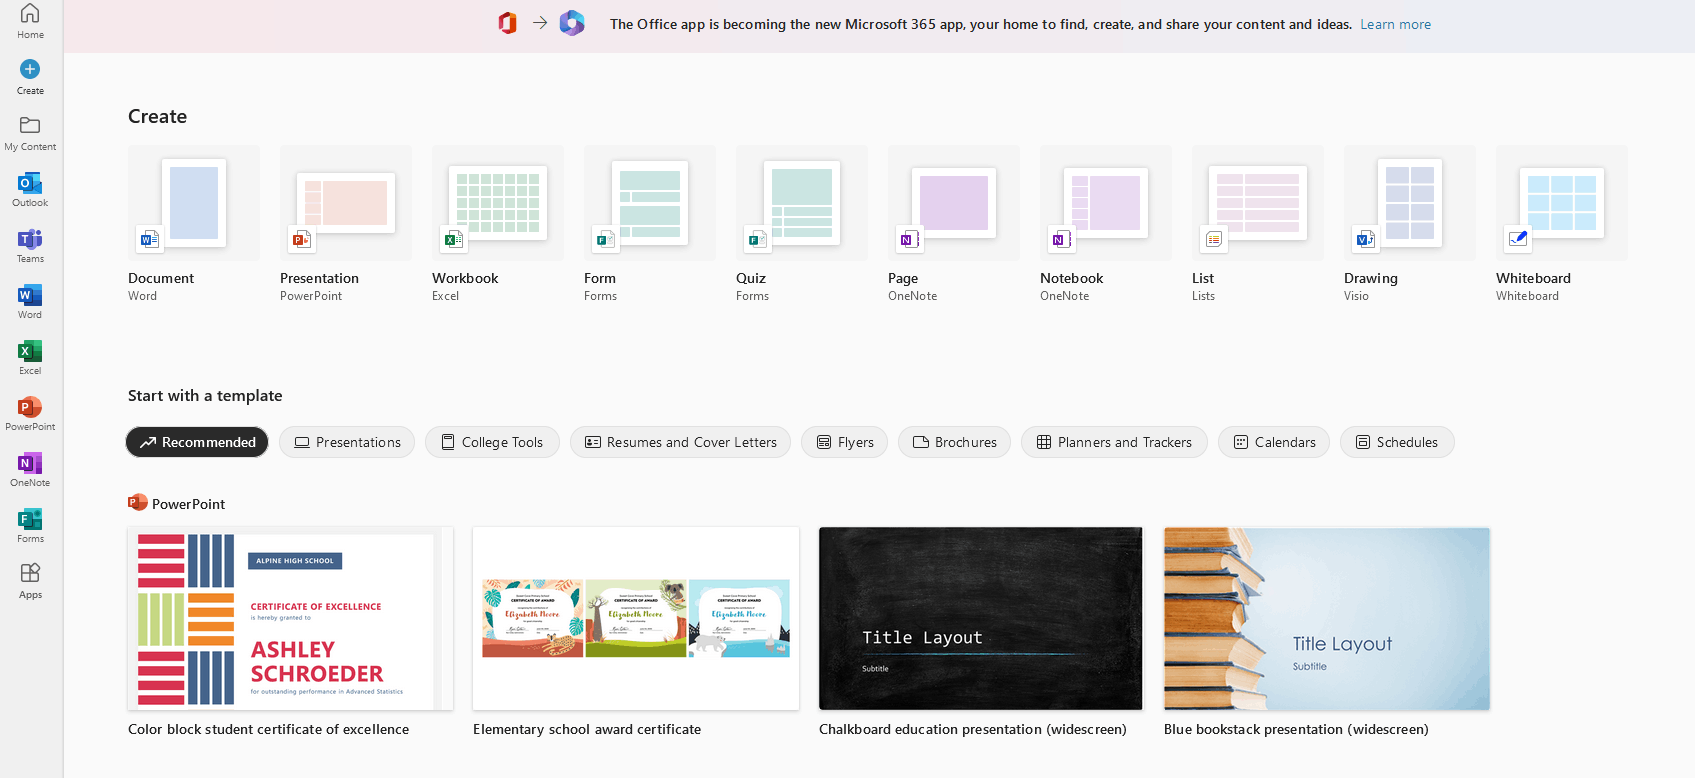Create a new OneNote Page
The width and height of the screenshot is (1695, 778).
pos(954,224)
